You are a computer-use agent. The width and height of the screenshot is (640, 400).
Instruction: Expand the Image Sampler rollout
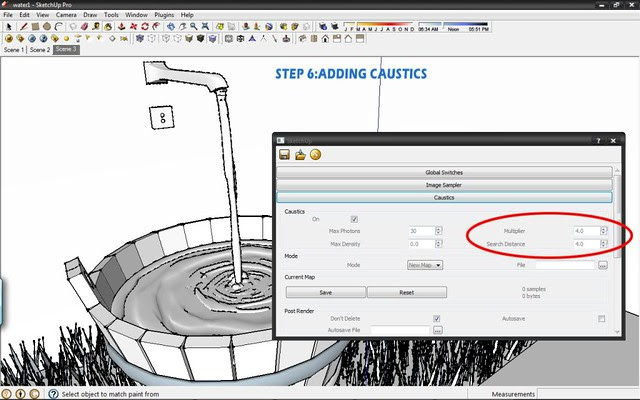444,185
